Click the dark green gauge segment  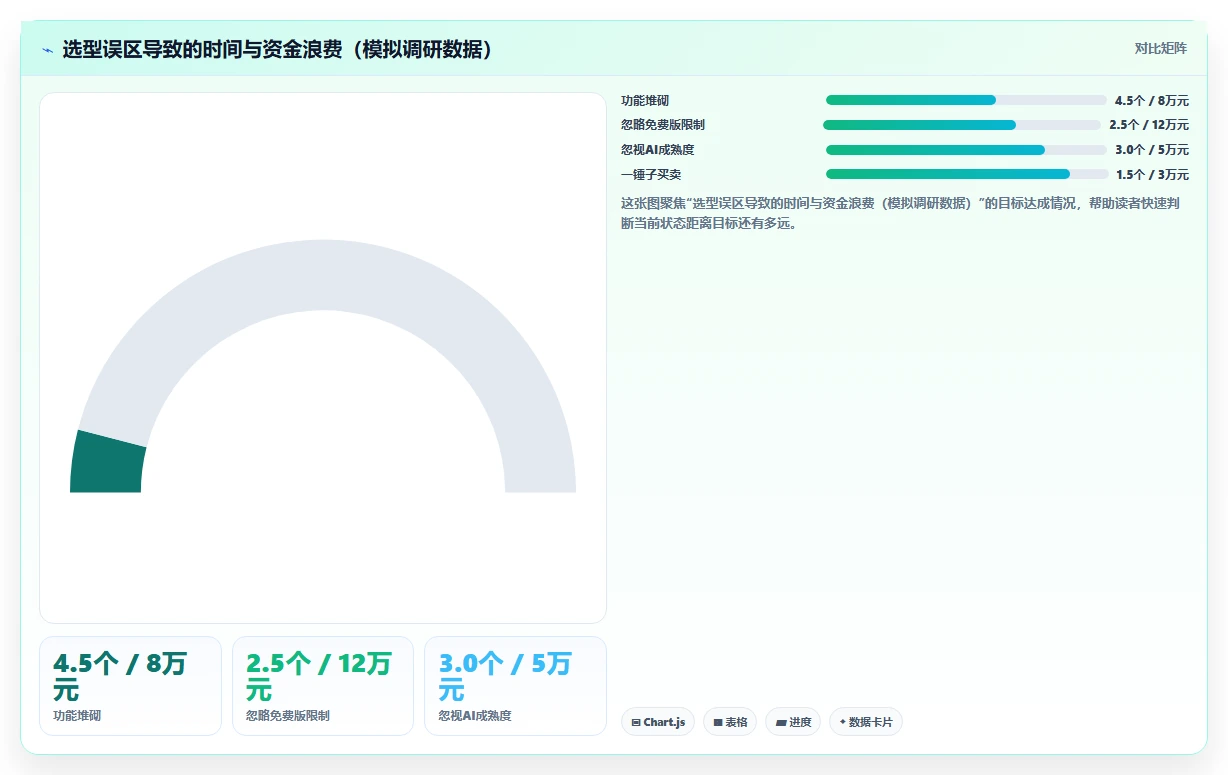pyautogui.click(x=107, y=465)
